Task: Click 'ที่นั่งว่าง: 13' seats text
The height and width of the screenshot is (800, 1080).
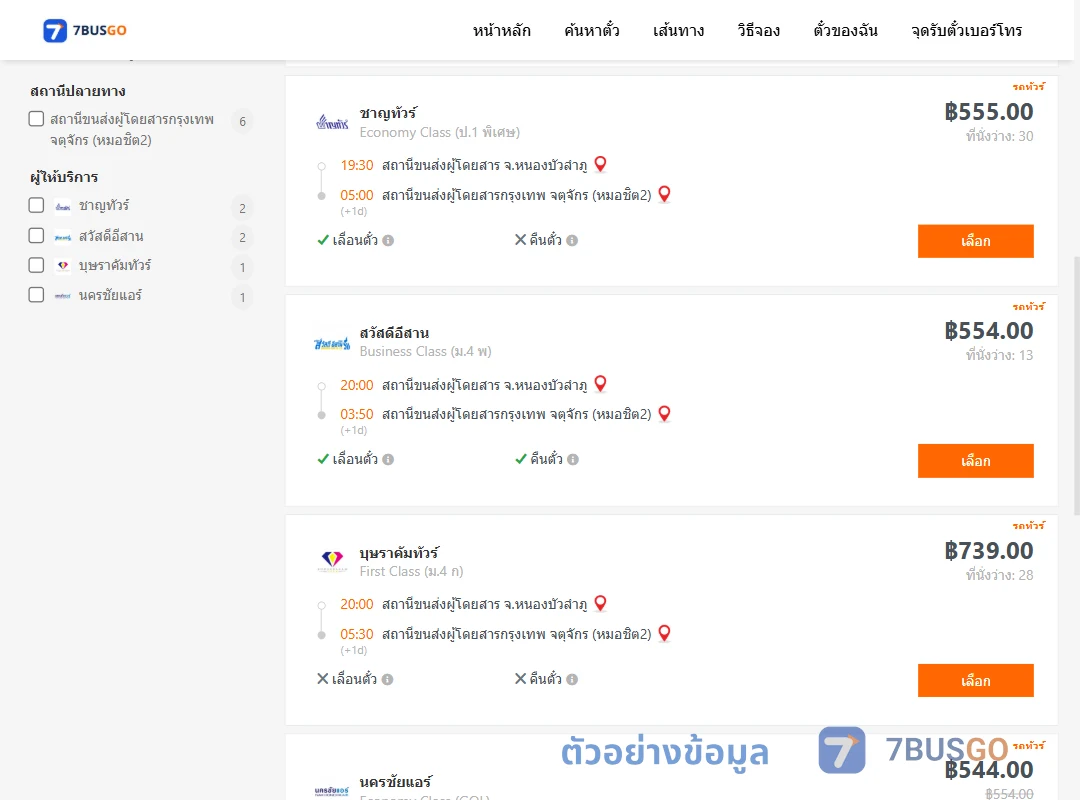Action: pos(999,356)
